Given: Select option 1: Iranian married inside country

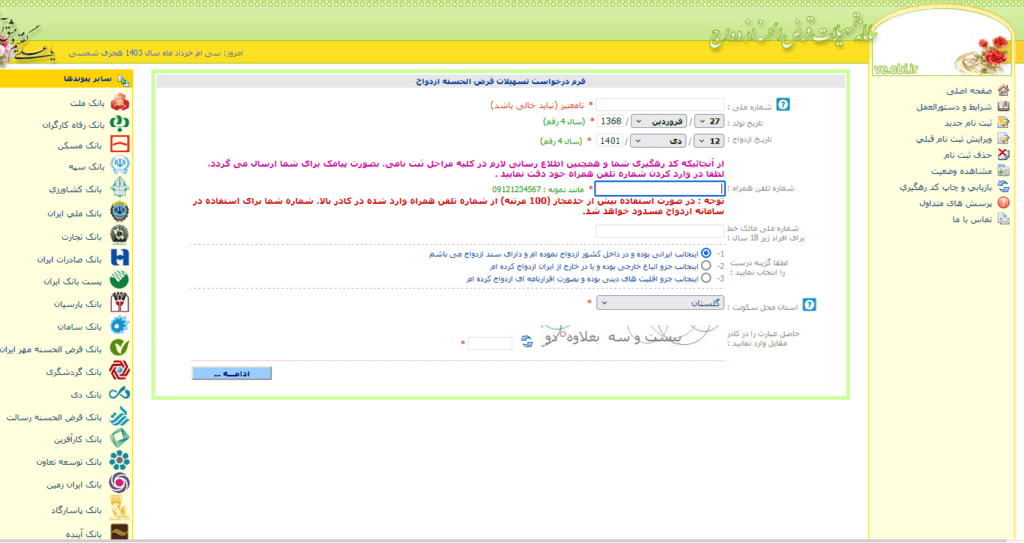Looking at the screenshot, I should (x=706, y=253).
